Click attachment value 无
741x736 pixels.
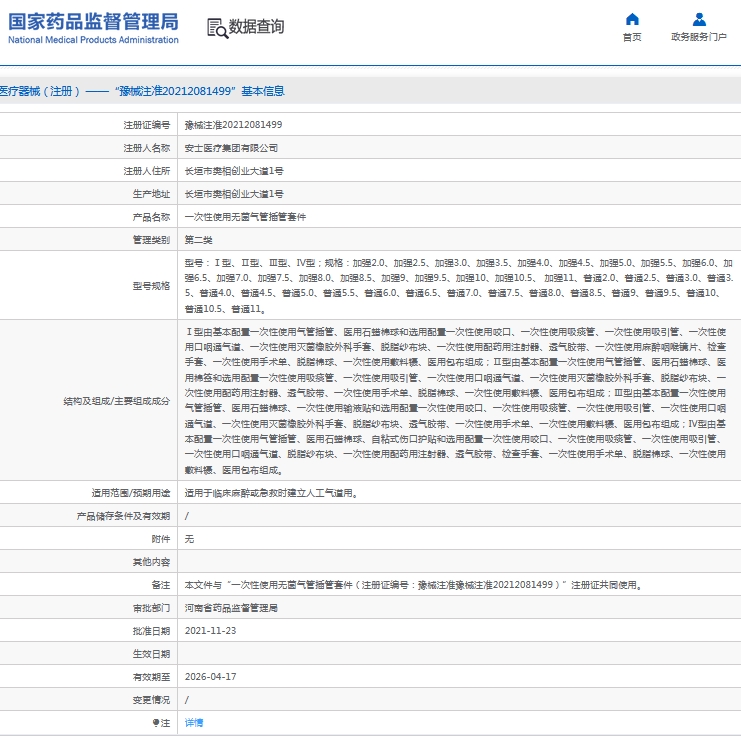[189, 539]
